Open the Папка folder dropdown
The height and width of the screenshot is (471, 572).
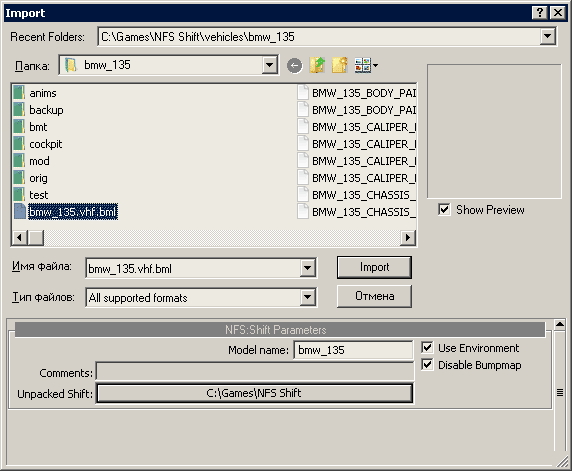(x=269, y=65)
